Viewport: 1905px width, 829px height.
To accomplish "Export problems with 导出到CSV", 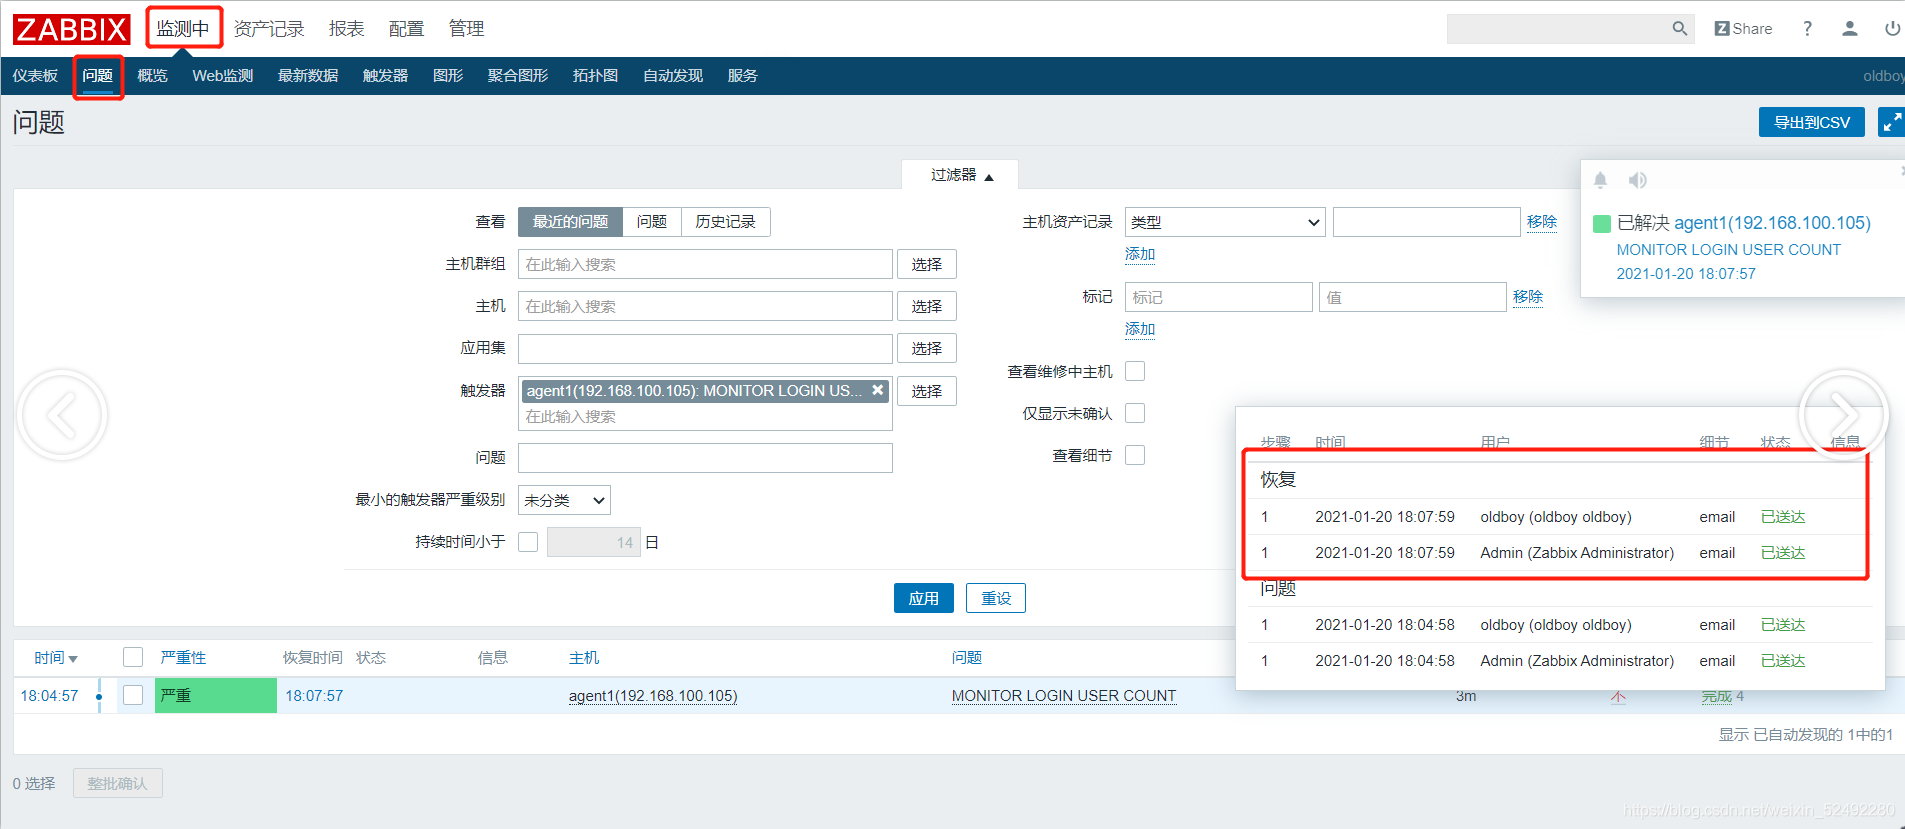I will [1812, 122].
